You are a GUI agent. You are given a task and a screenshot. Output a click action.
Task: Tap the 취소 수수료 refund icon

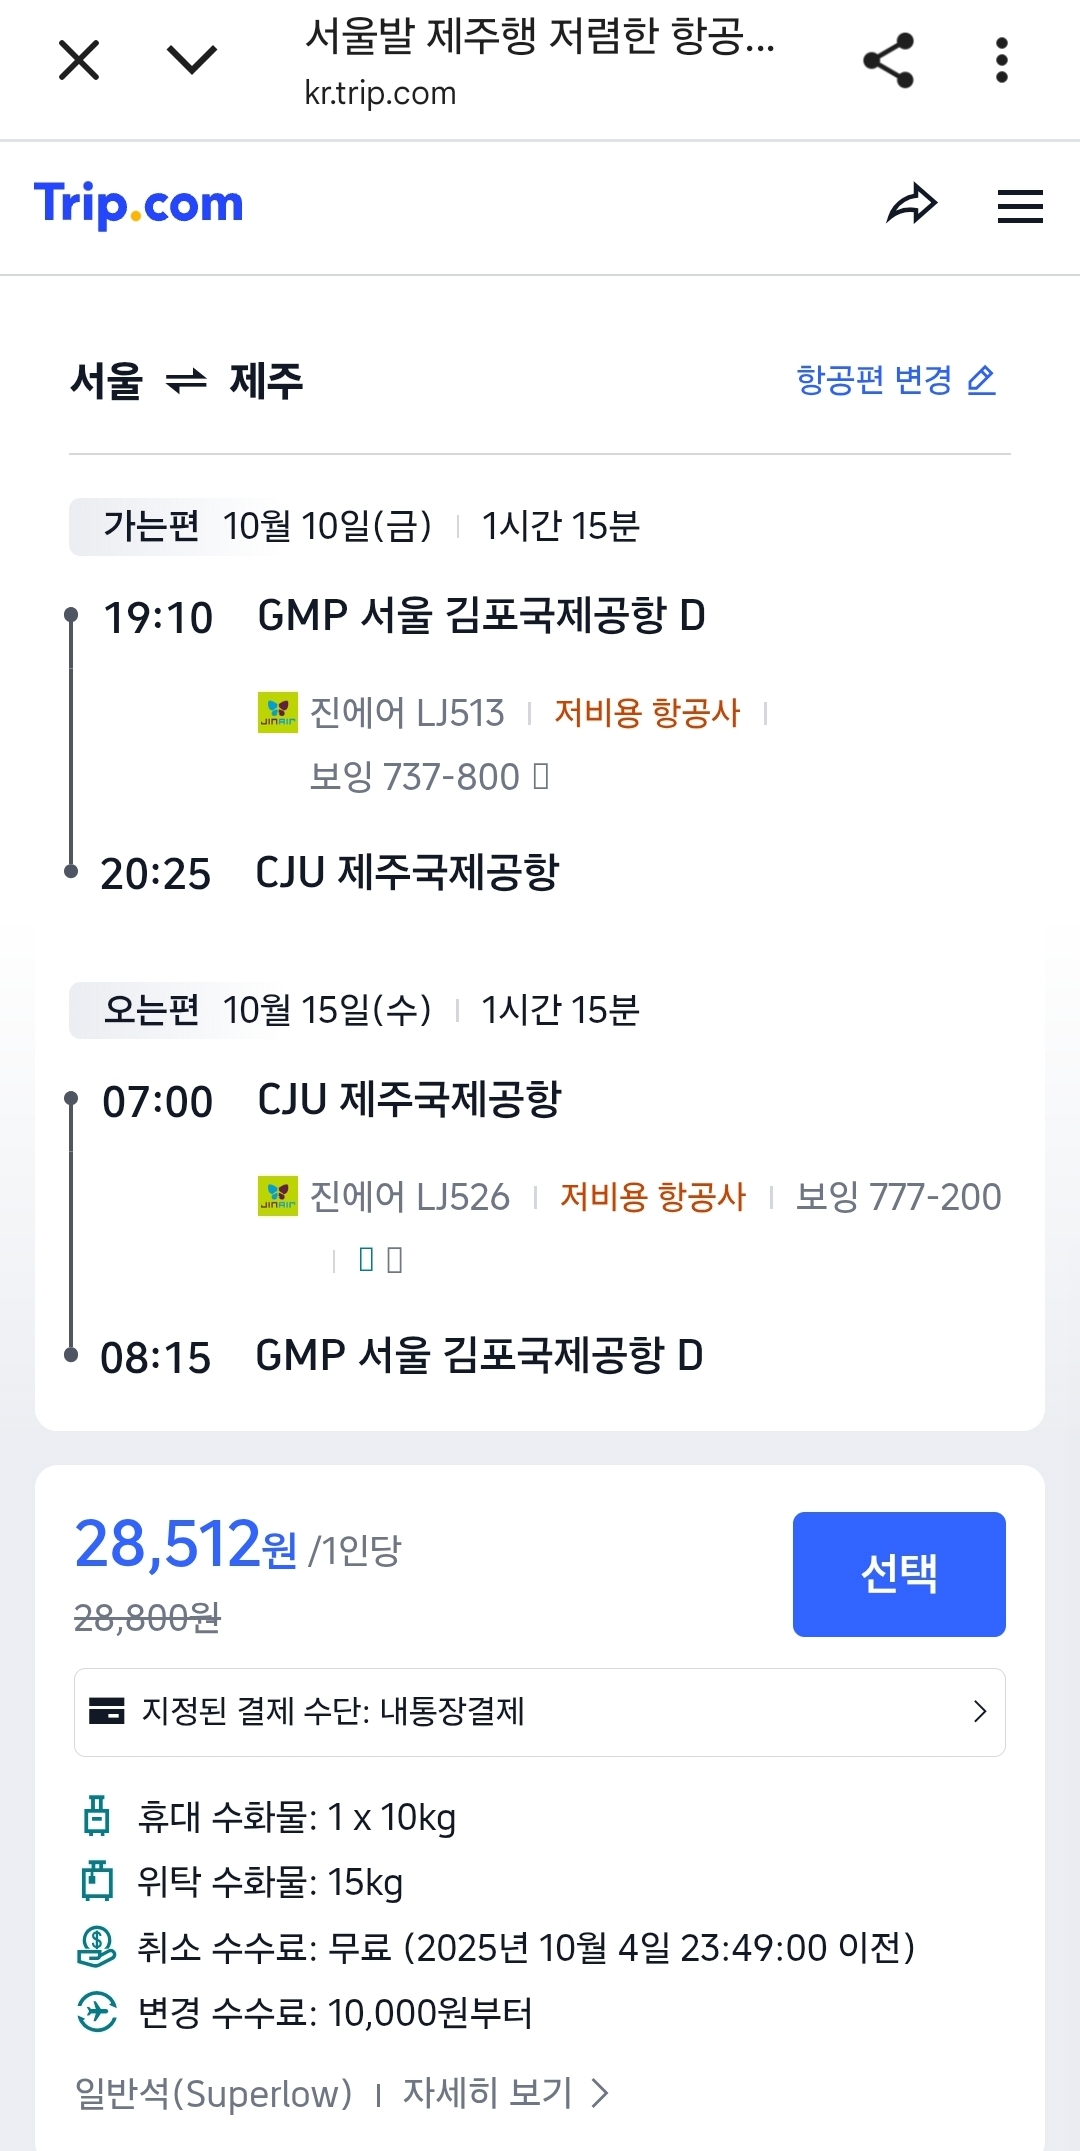pos(97,1947)
